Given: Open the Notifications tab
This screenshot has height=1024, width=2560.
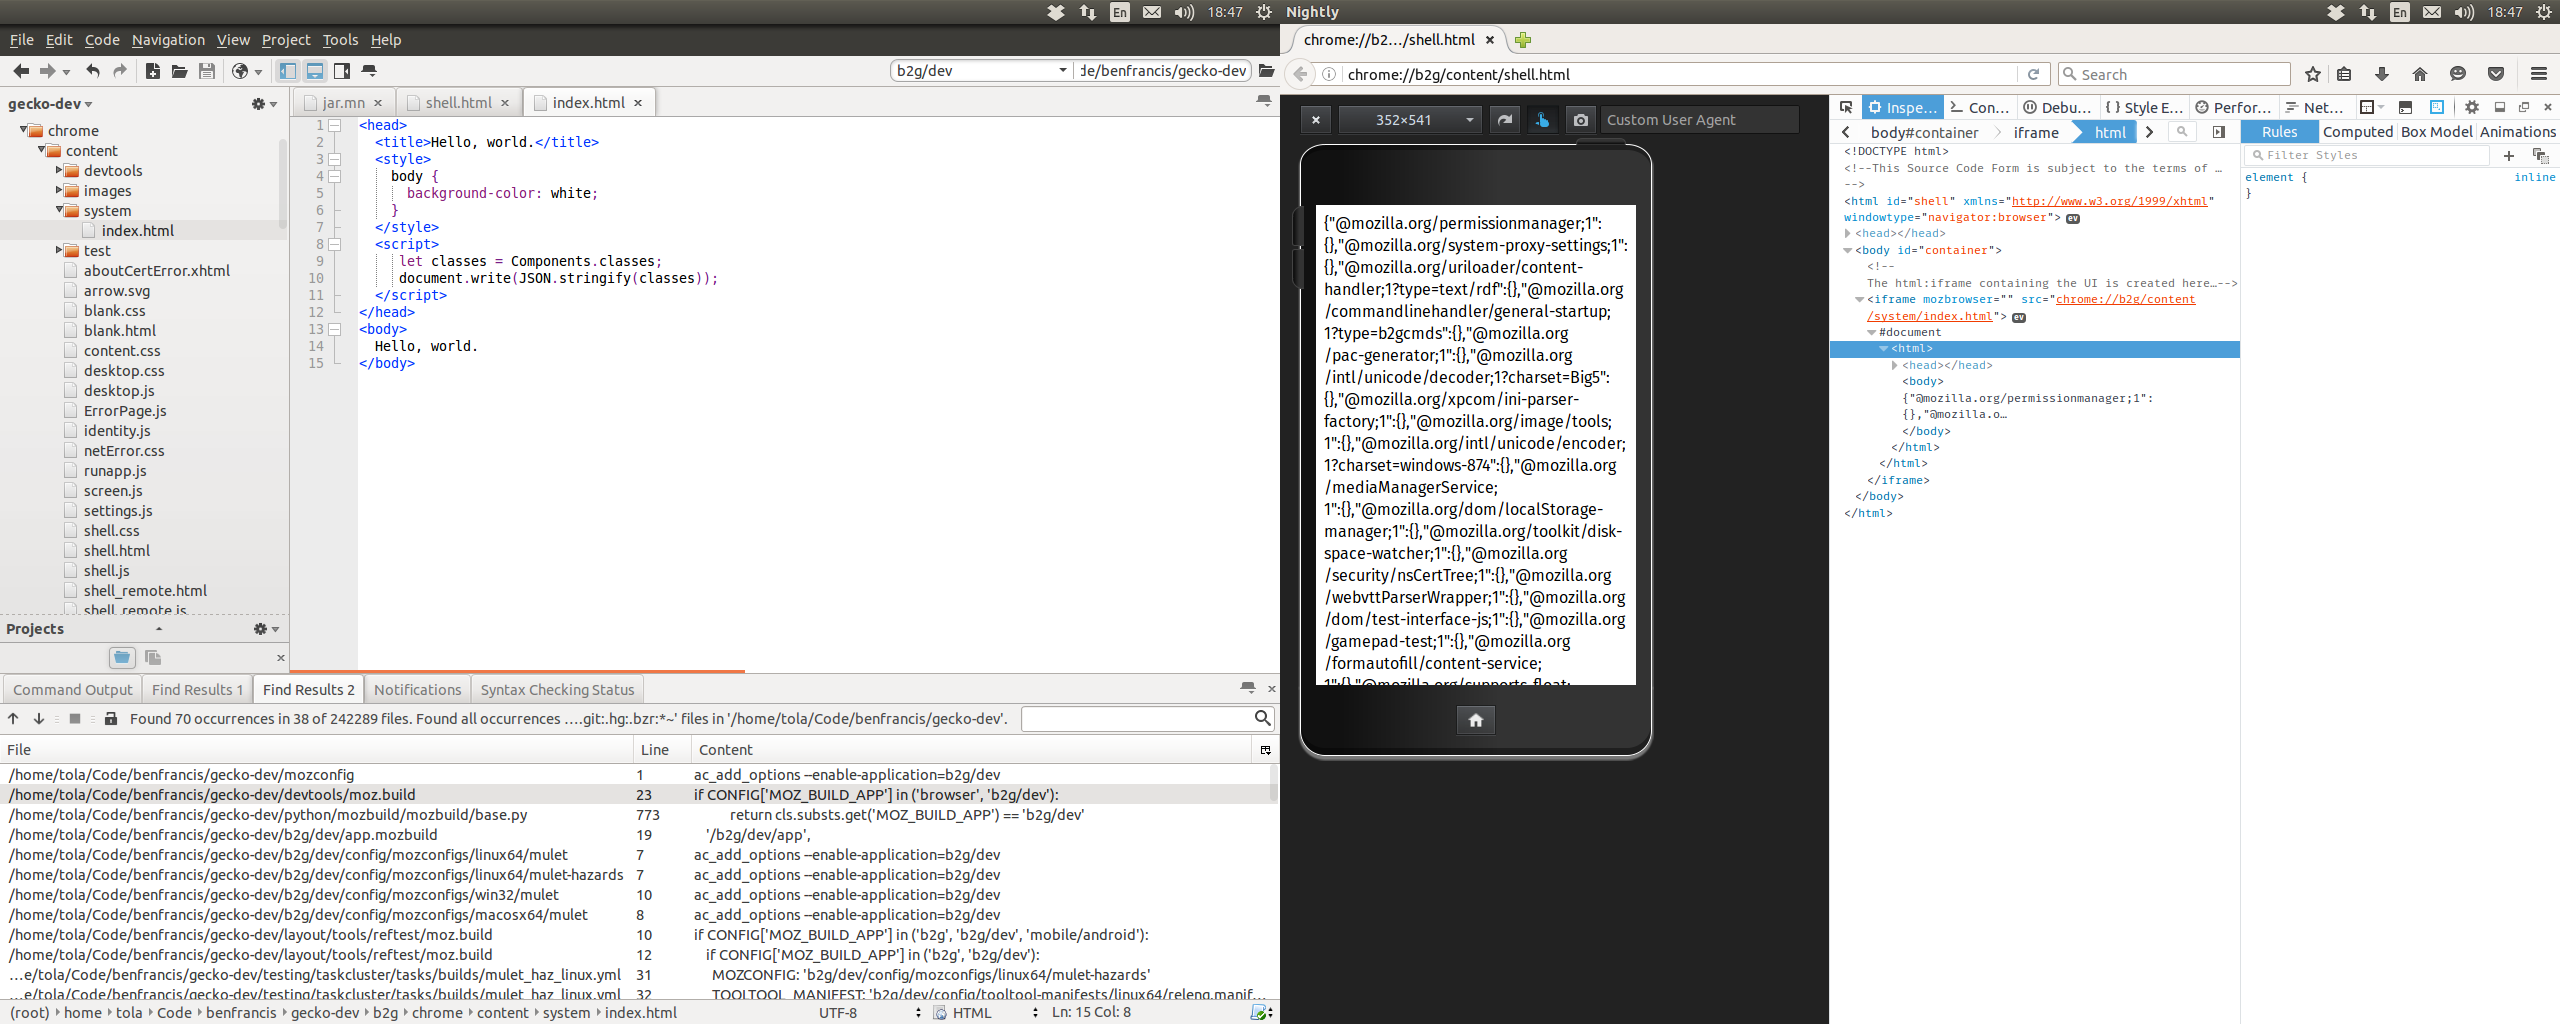Looking at the screenshot, I should pyautogui.click(x=417, y=690).
